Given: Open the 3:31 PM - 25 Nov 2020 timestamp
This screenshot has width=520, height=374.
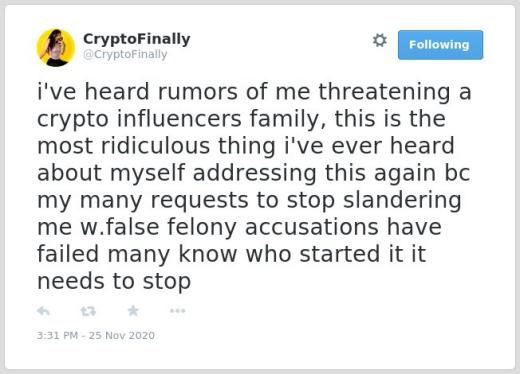Looking at the screenshot, I should coord(96,335).
